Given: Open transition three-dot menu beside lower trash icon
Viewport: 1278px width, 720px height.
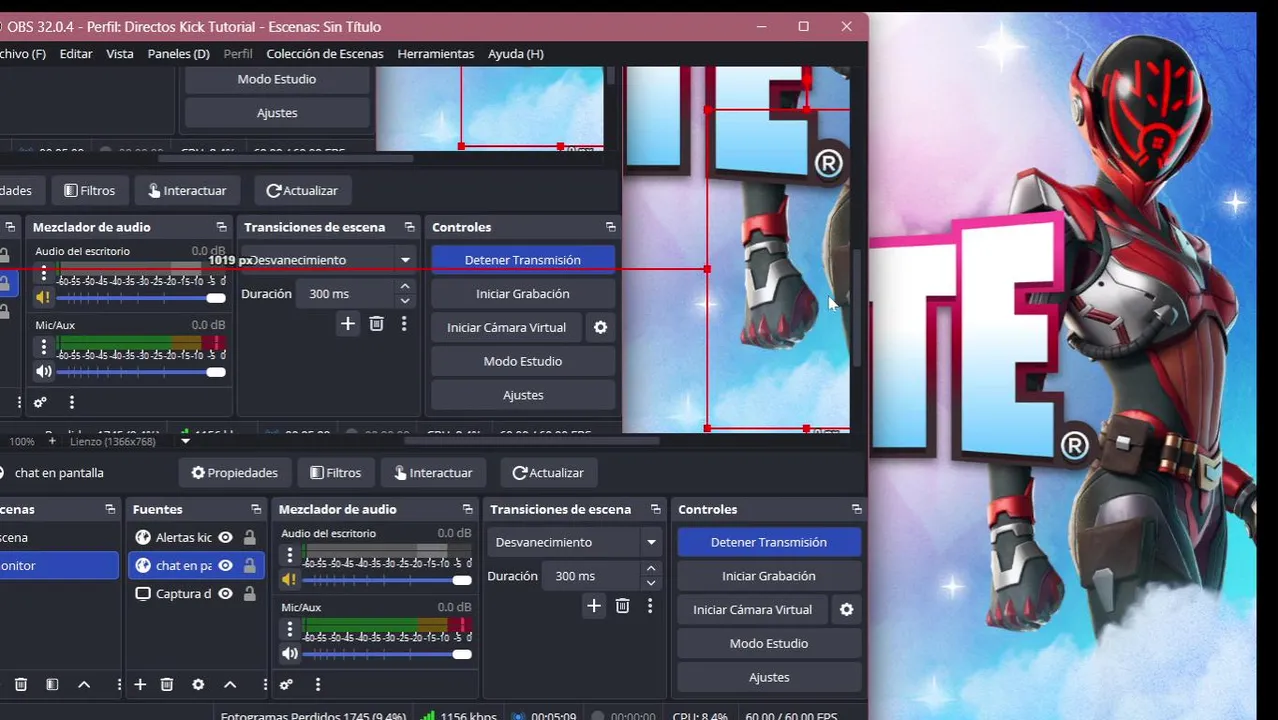Looking at the screenshot, I should (x=650, y=605).
